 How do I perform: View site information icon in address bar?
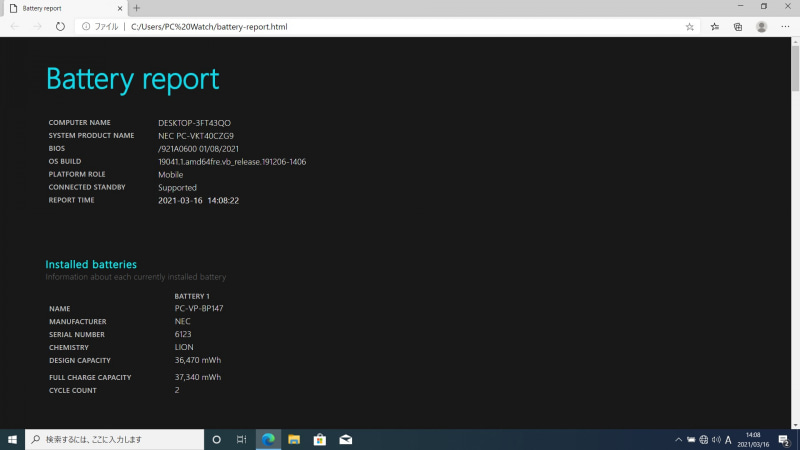click(x=86, y=27)
